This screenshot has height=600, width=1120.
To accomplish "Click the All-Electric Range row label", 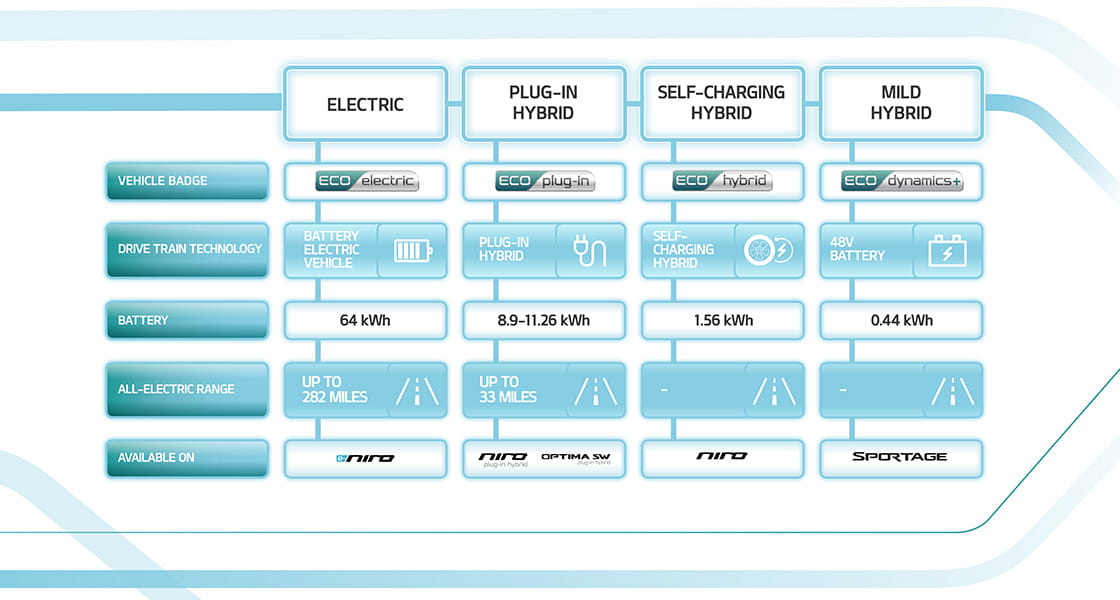I will [187, 389].
